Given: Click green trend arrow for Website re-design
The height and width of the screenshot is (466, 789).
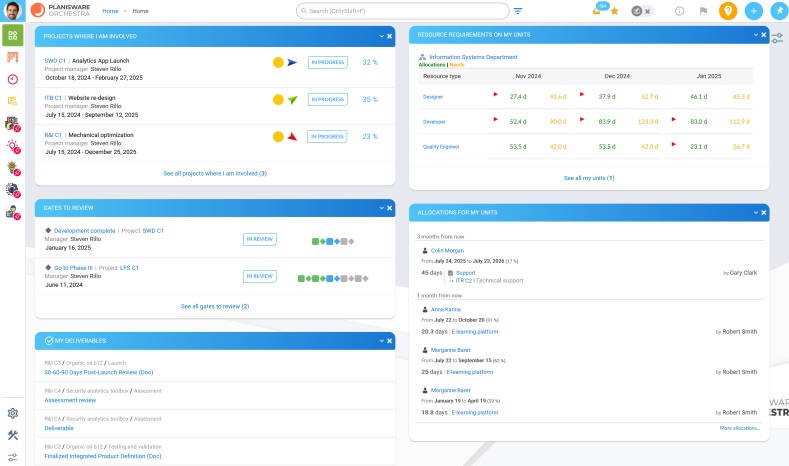Looking at the screenshot, I should point(292,100).
